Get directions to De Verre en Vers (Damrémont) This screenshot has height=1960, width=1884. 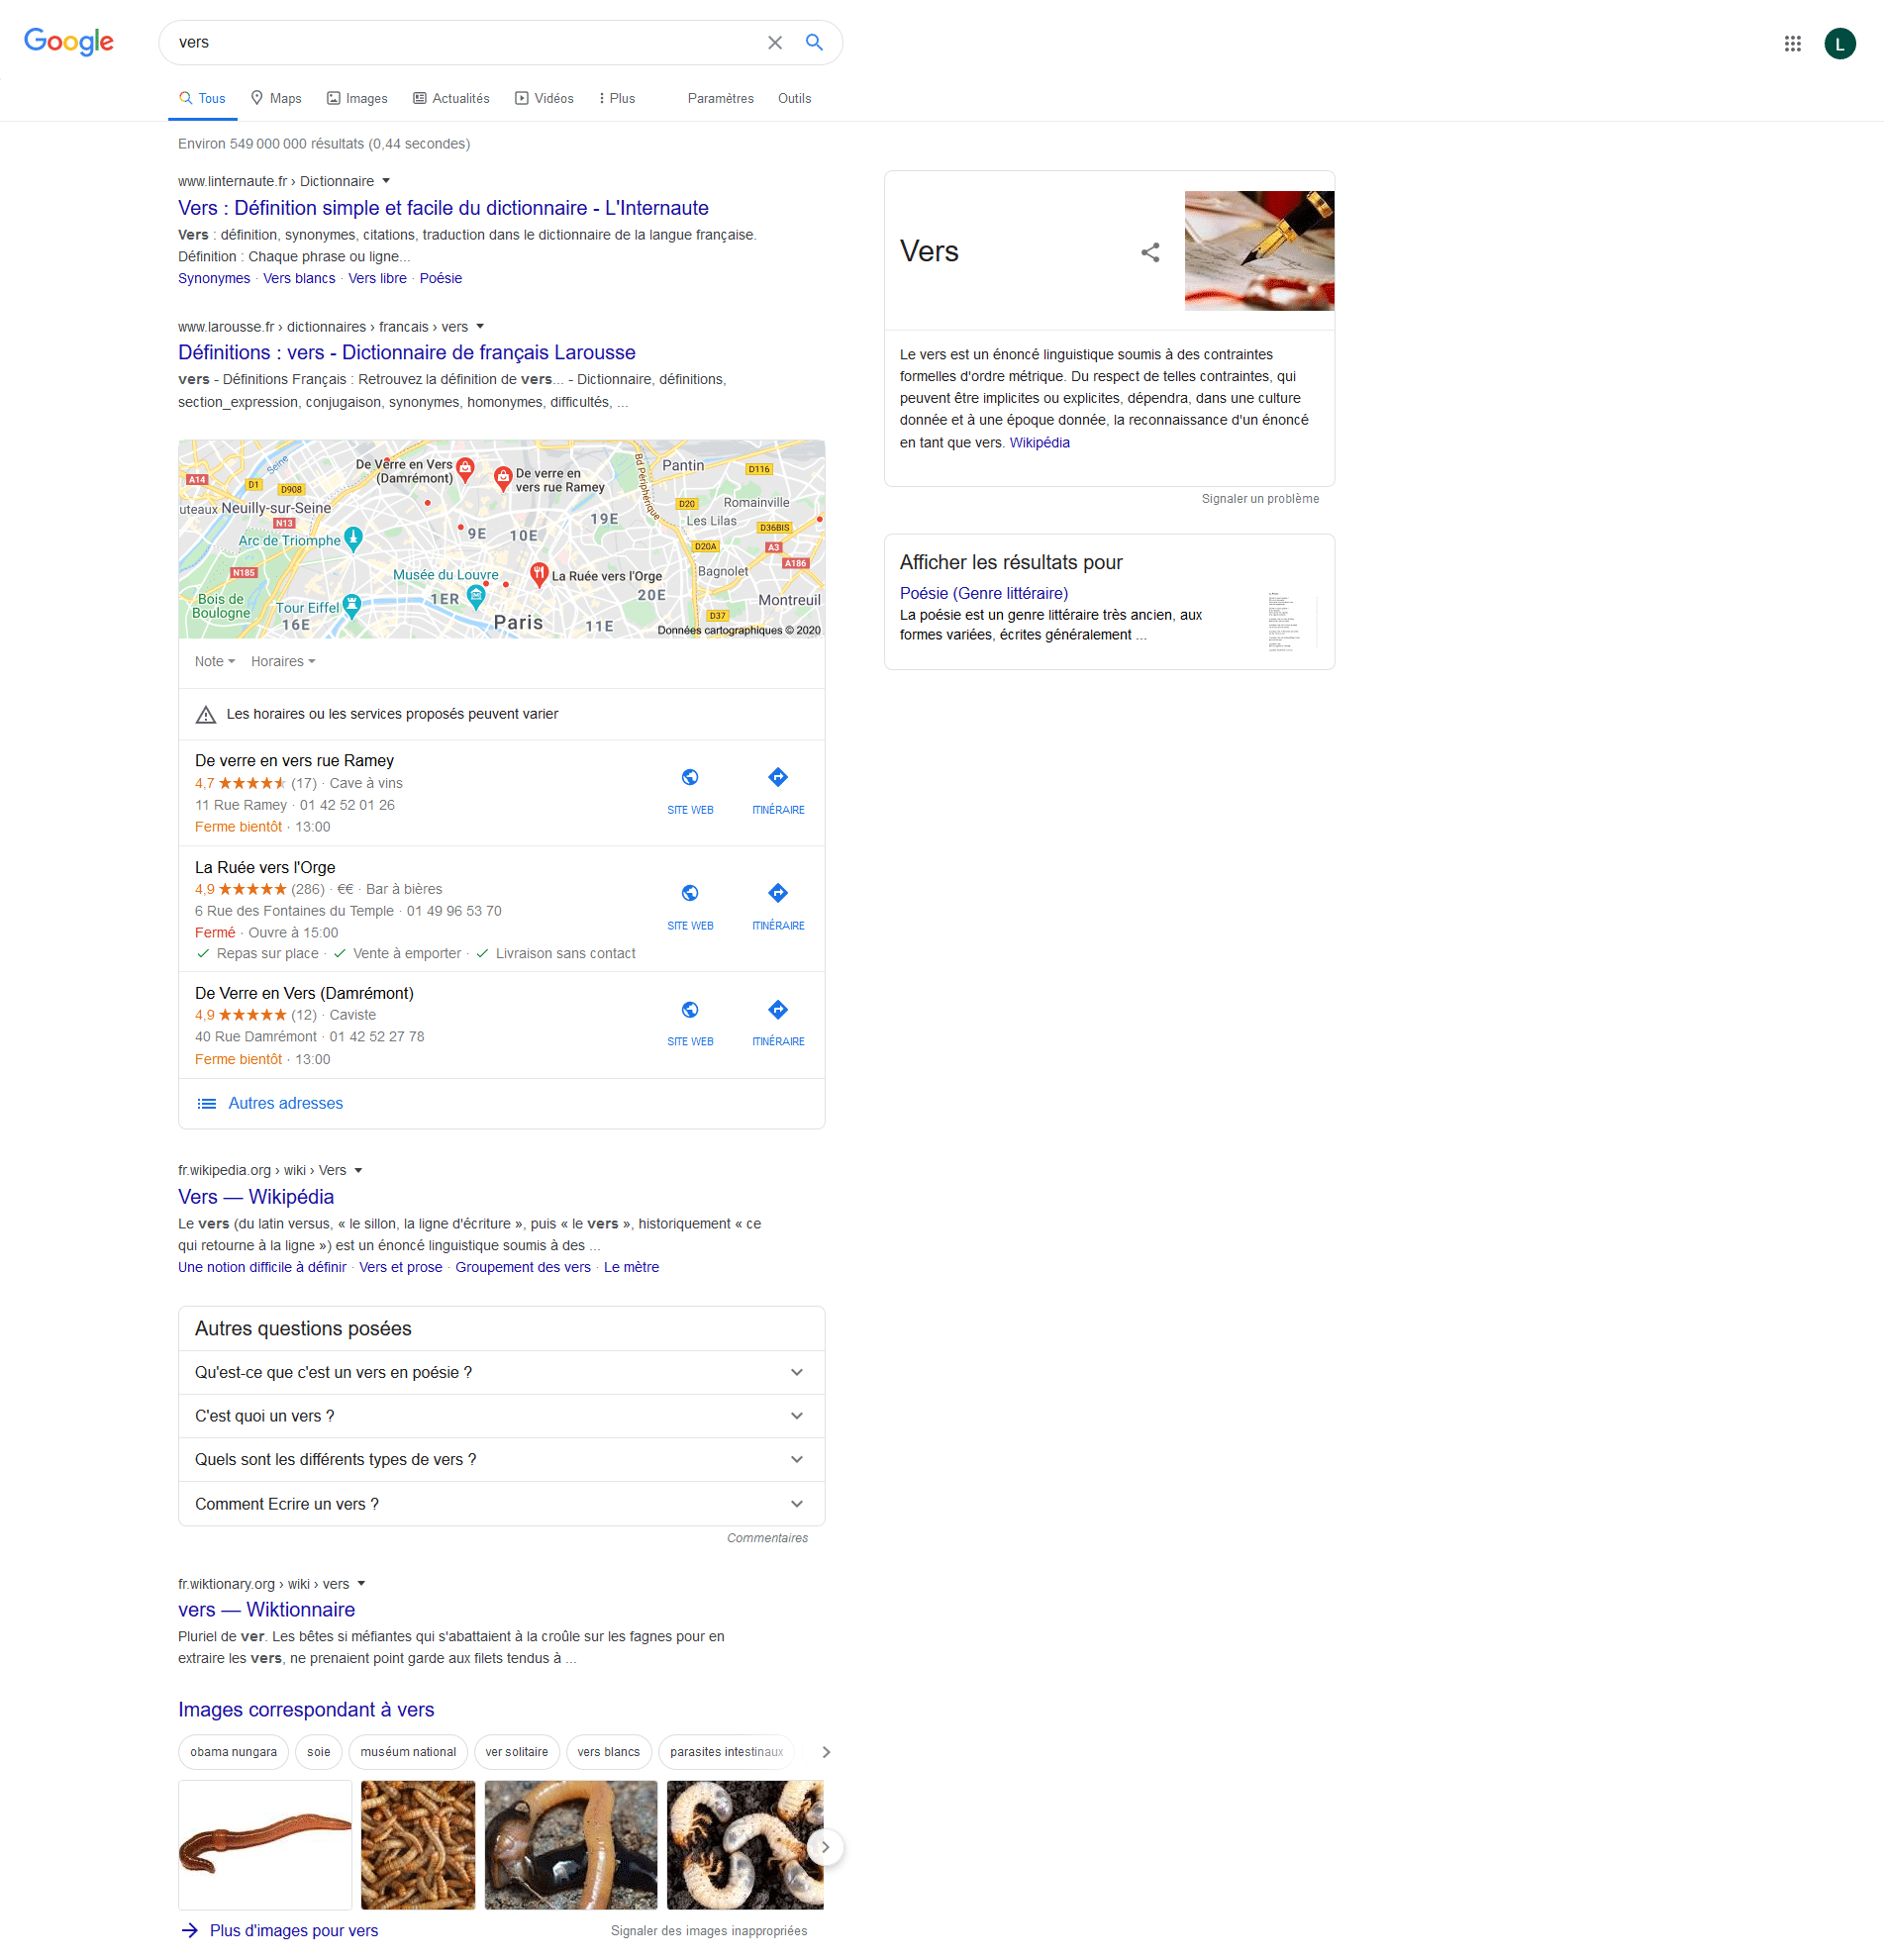pyautogui.click(x=778, y=1022)
